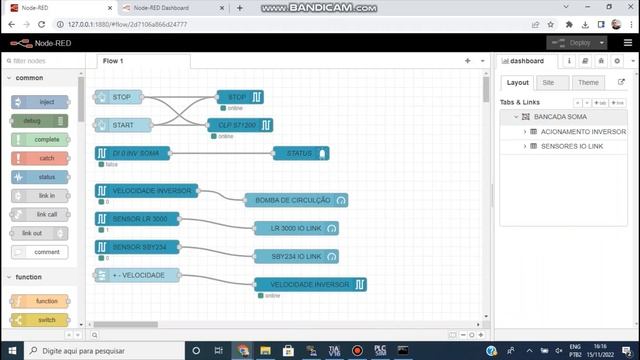Click the canvas horizontal scrollbar thumb

126,324
